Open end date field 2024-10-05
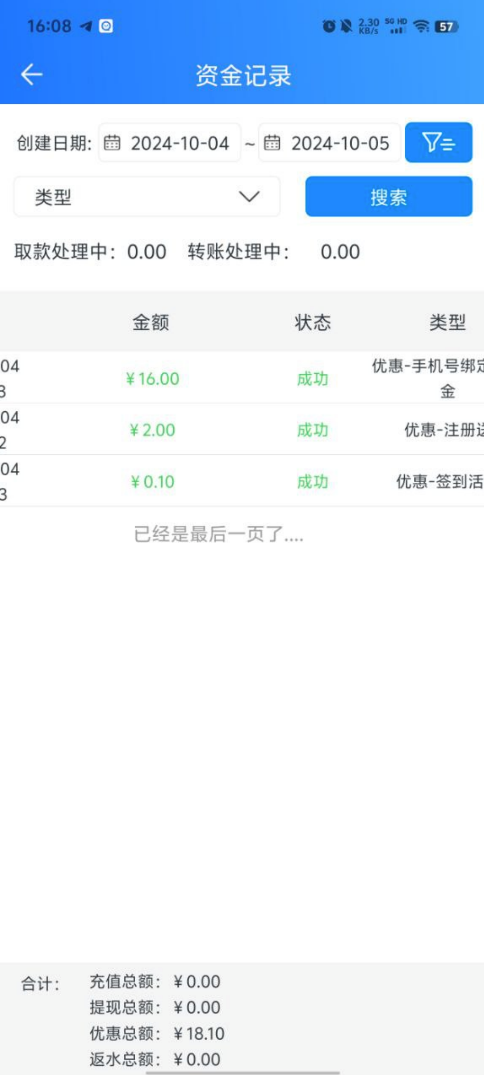Viewport: 484px width, 1075px height. [330, 143]
